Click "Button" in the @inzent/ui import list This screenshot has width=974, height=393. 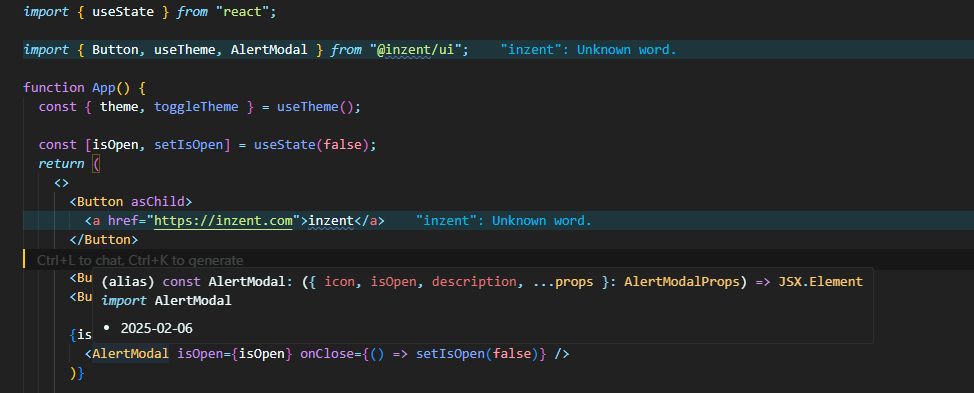coord(116,50)
